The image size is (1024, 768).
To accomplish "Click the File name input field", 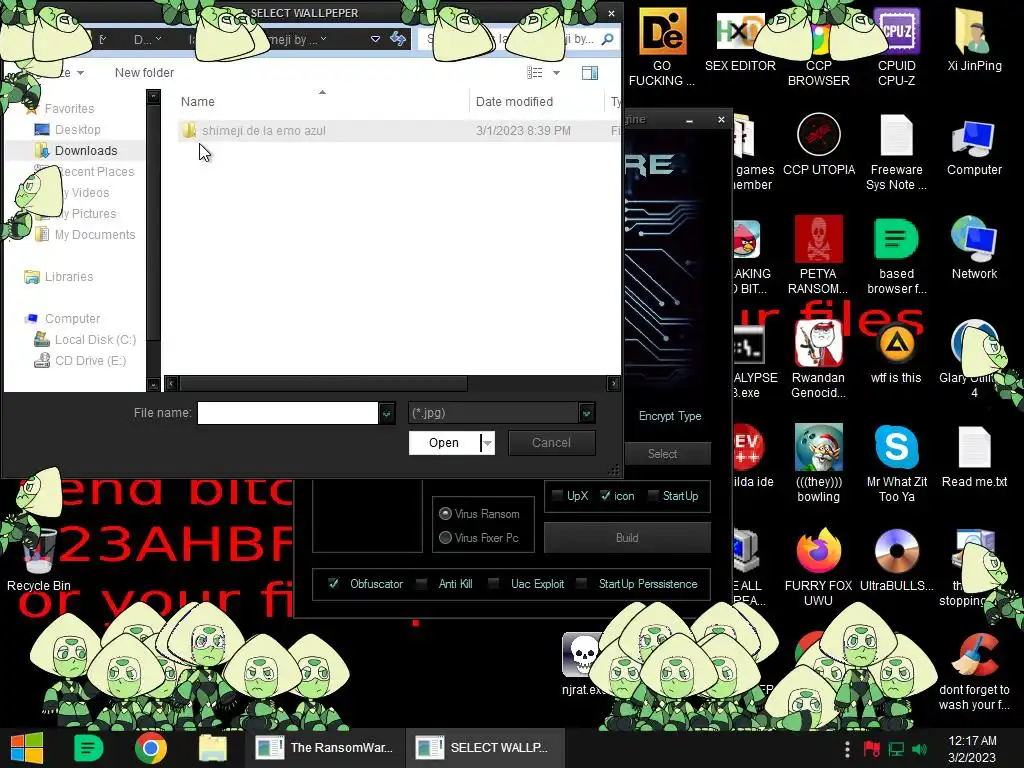I will (287, 413).
